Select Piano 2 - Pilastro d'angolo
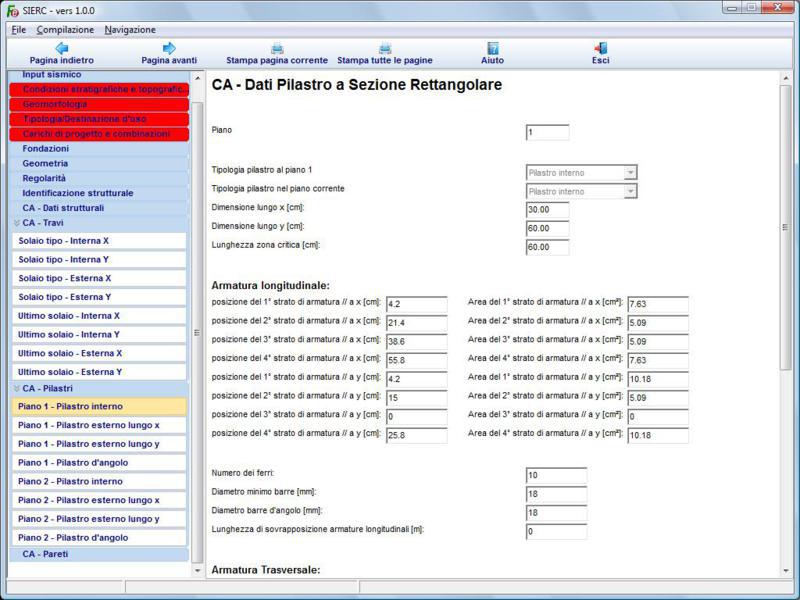This screenshot has height=600, width=800. click(99, 538)
